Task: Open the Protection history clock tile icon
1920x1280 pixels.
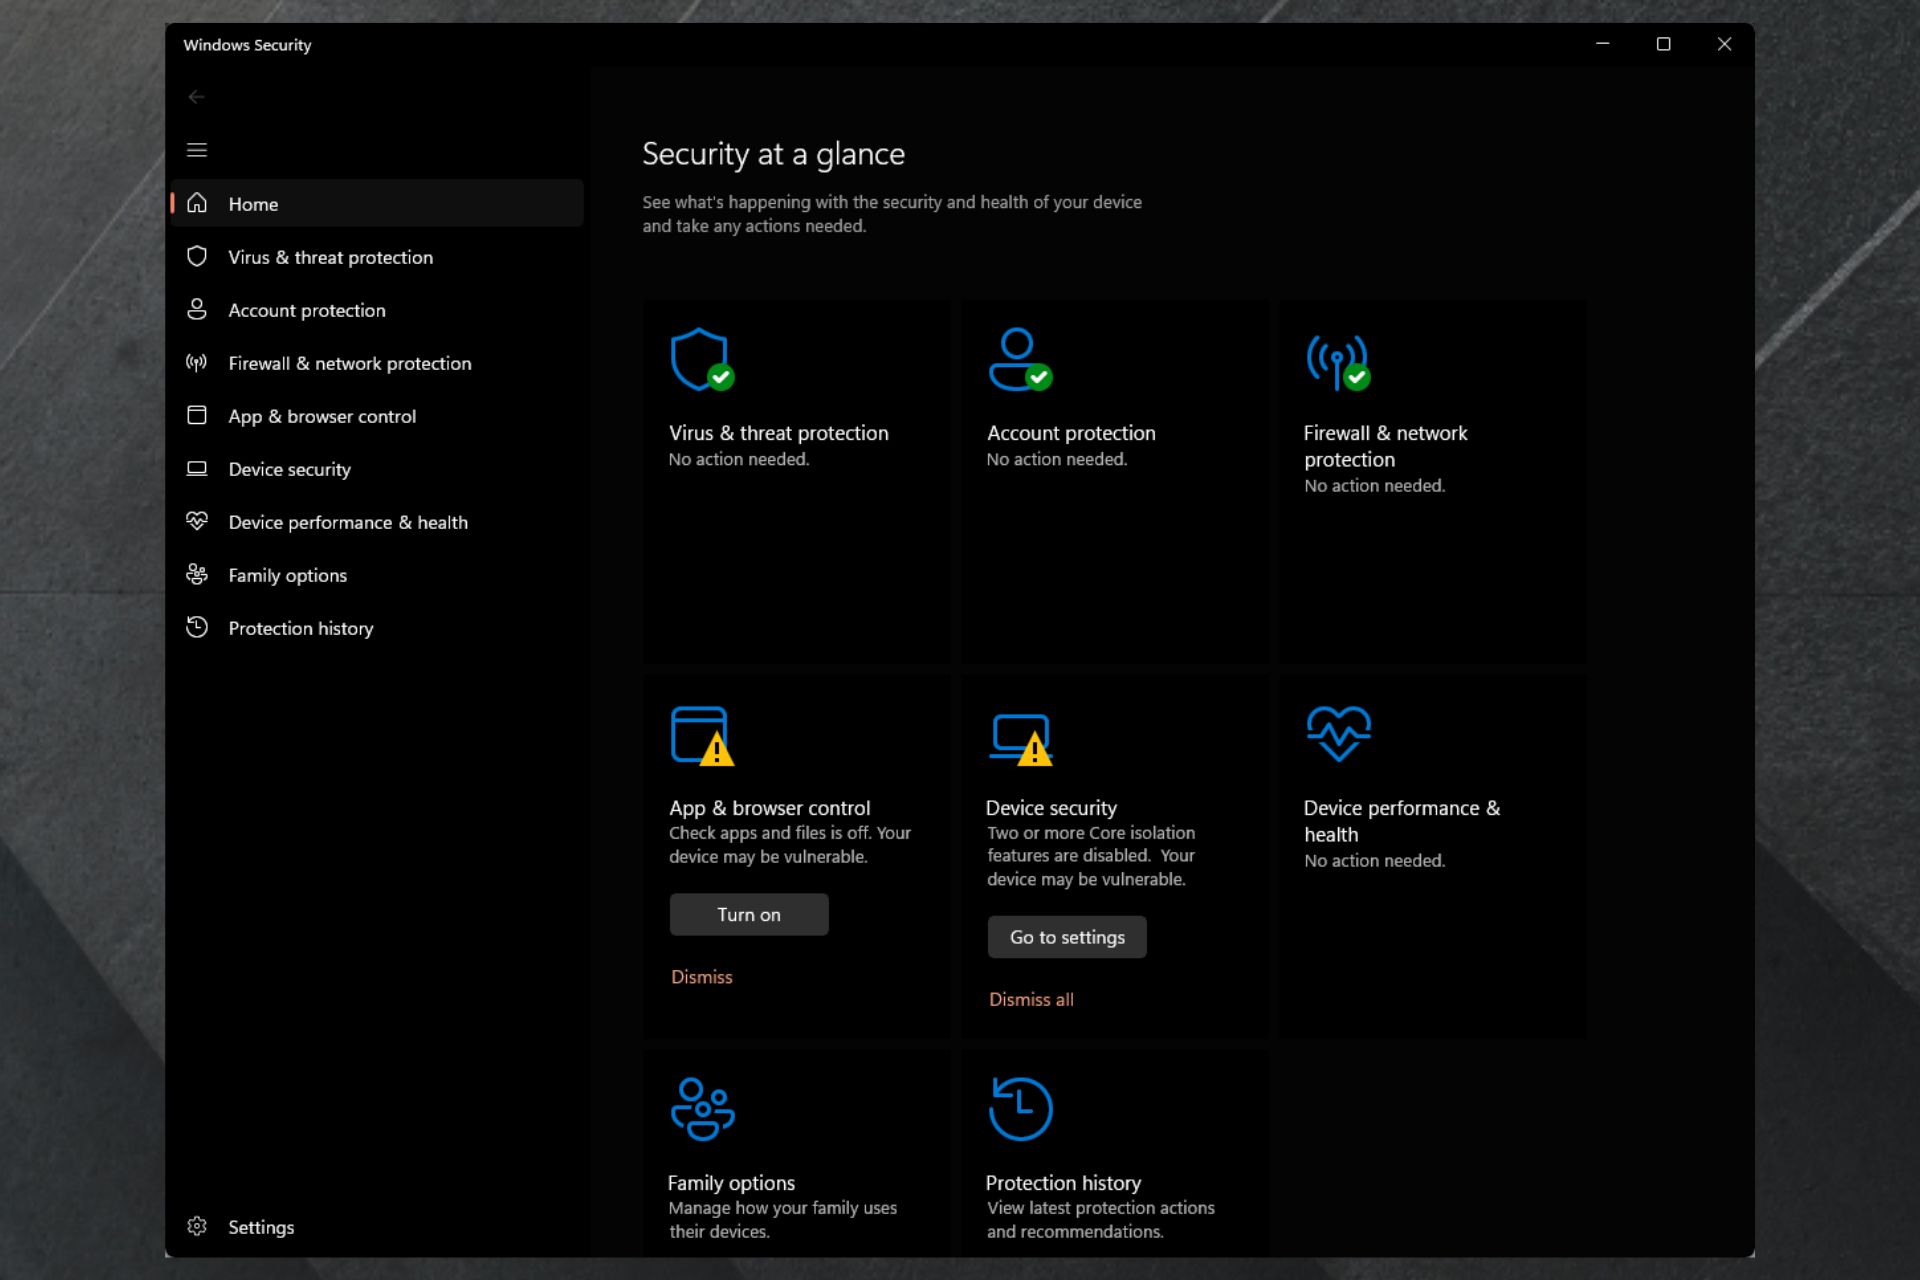Action: [x=1020, y=1109]
